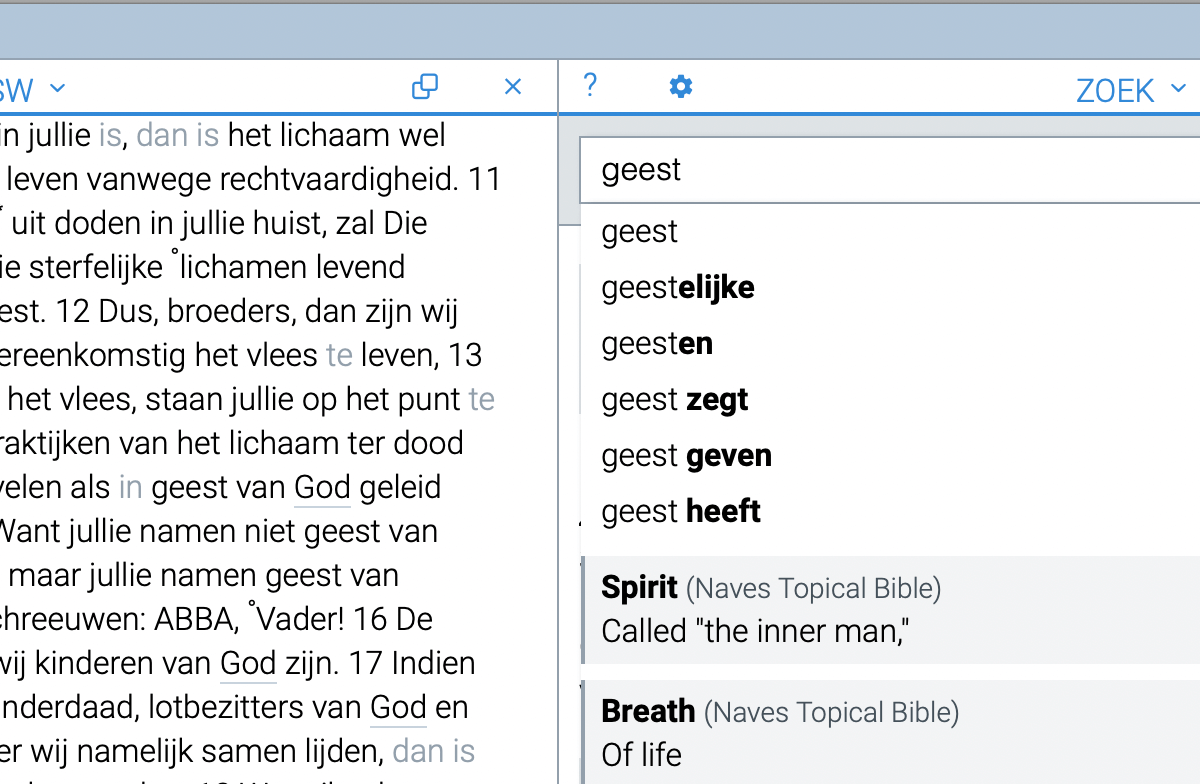Open settings gear icon
Image resolution: width=1200 pixels, height=784 pixels.
coord(681,87)
